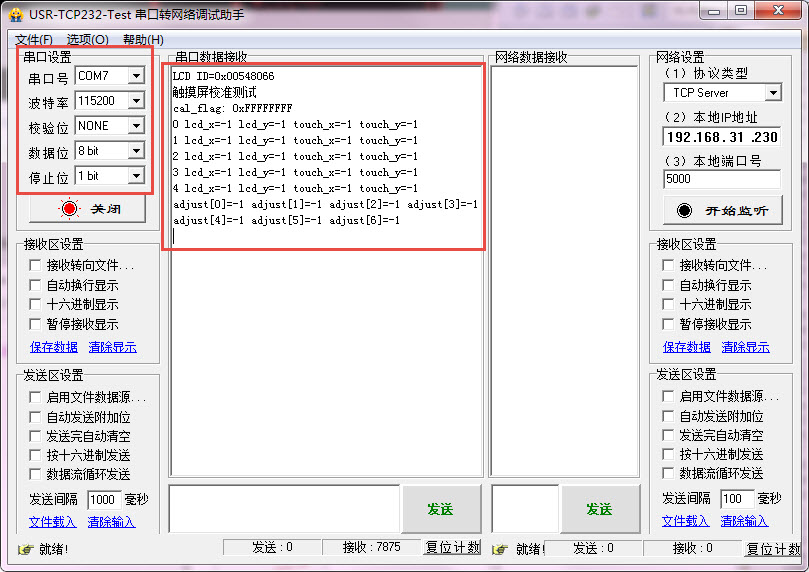The width and height of the screenshot is (809, 572).
Task: Click the black listening status indicator icon
Action: tap(684, 210)
